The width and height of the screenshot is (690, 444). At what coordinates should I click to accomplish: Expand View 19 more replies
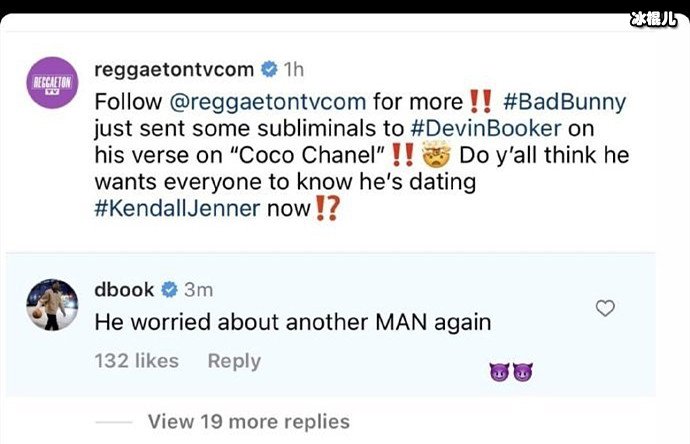248,421
